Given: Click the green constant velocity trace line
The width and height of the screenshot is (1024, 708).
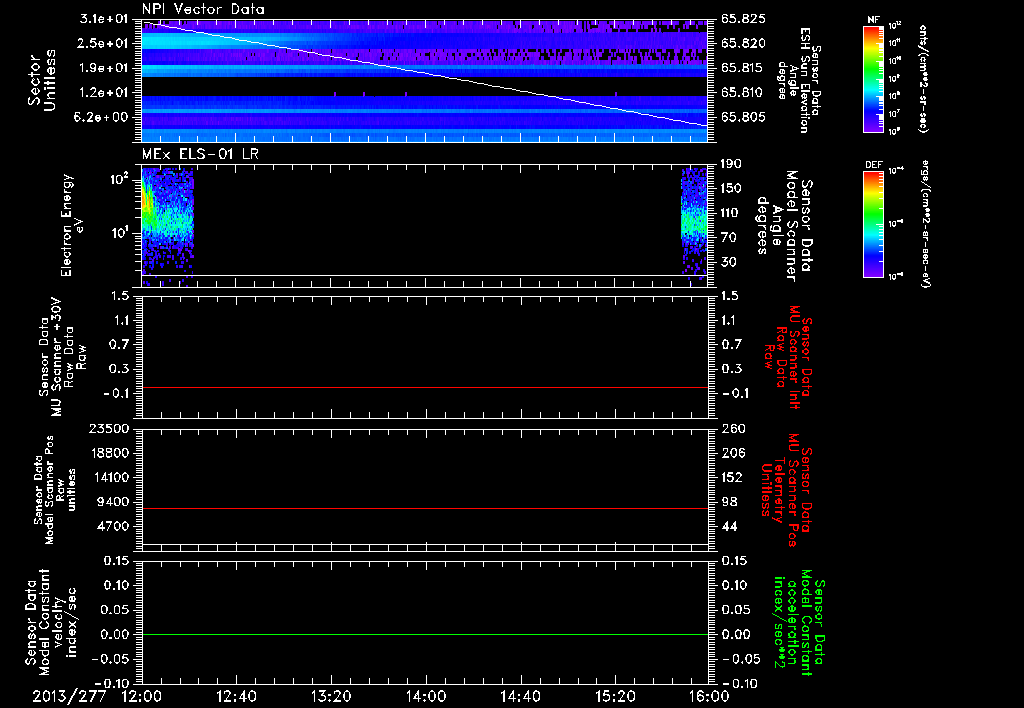Looking at the screenshot, I should click(x=425, y=634).
